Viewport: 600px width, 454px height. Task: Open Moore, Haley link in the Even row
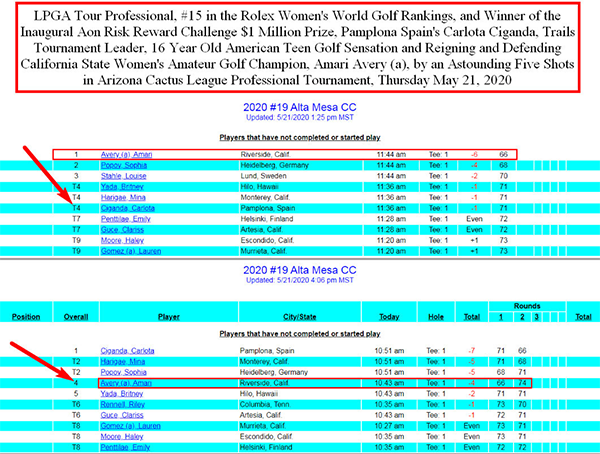point(122,436)
